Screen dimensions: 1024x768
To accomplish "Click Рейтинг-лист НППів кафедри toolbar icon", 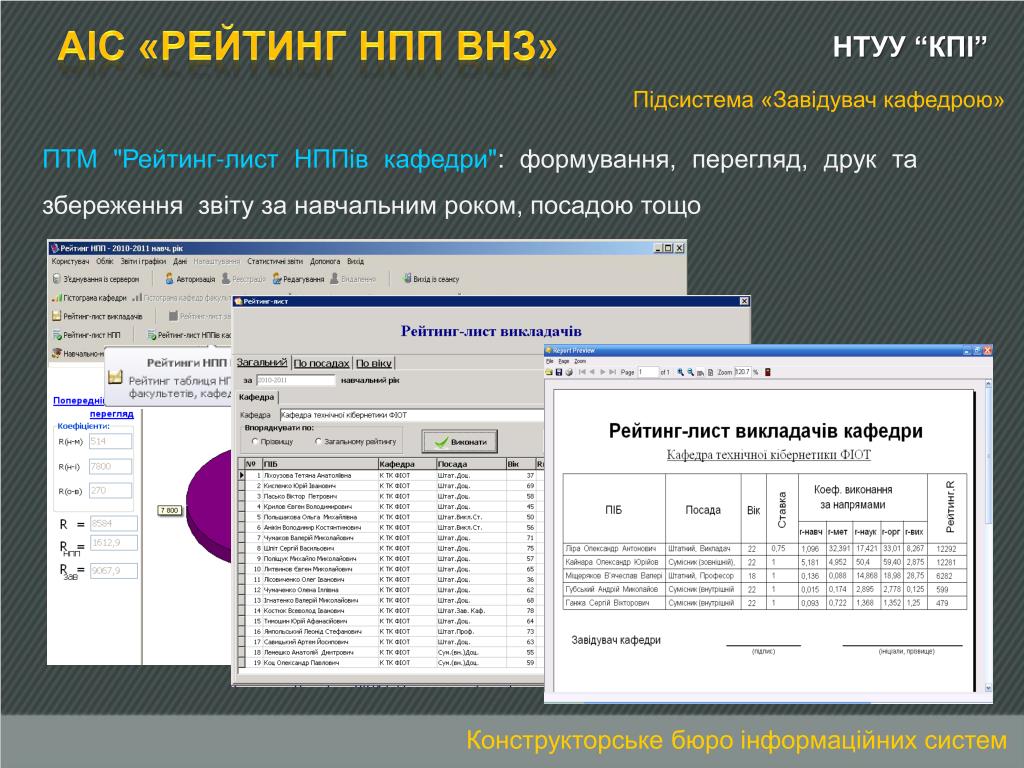I will tap(152, 335).
